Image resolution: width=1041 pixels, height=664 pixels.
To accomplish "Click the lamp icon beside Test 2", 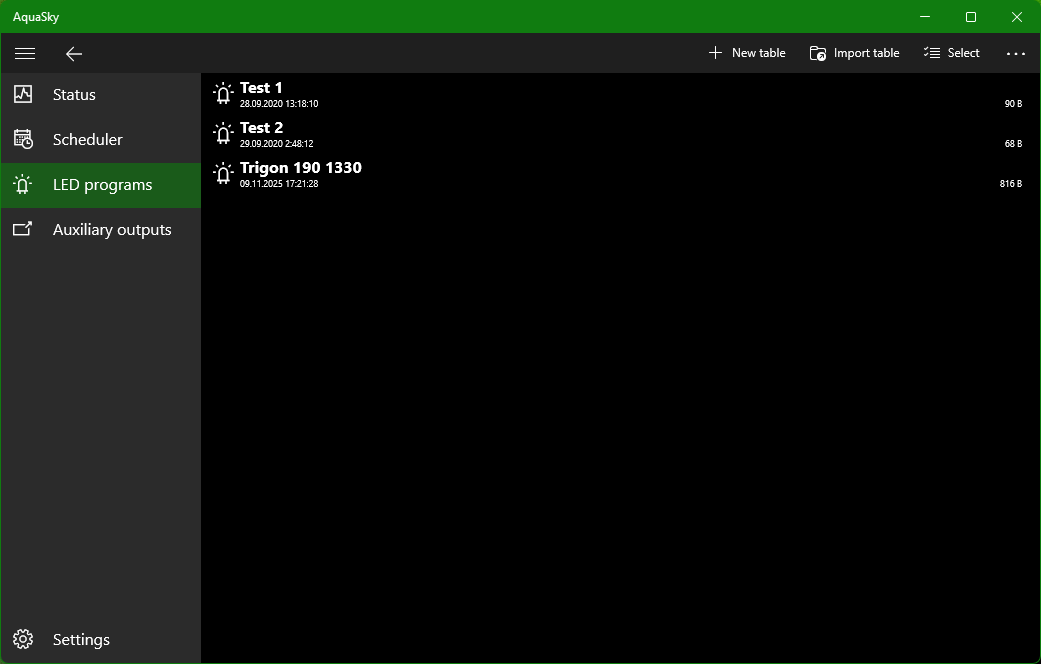I will pos(223,134).
